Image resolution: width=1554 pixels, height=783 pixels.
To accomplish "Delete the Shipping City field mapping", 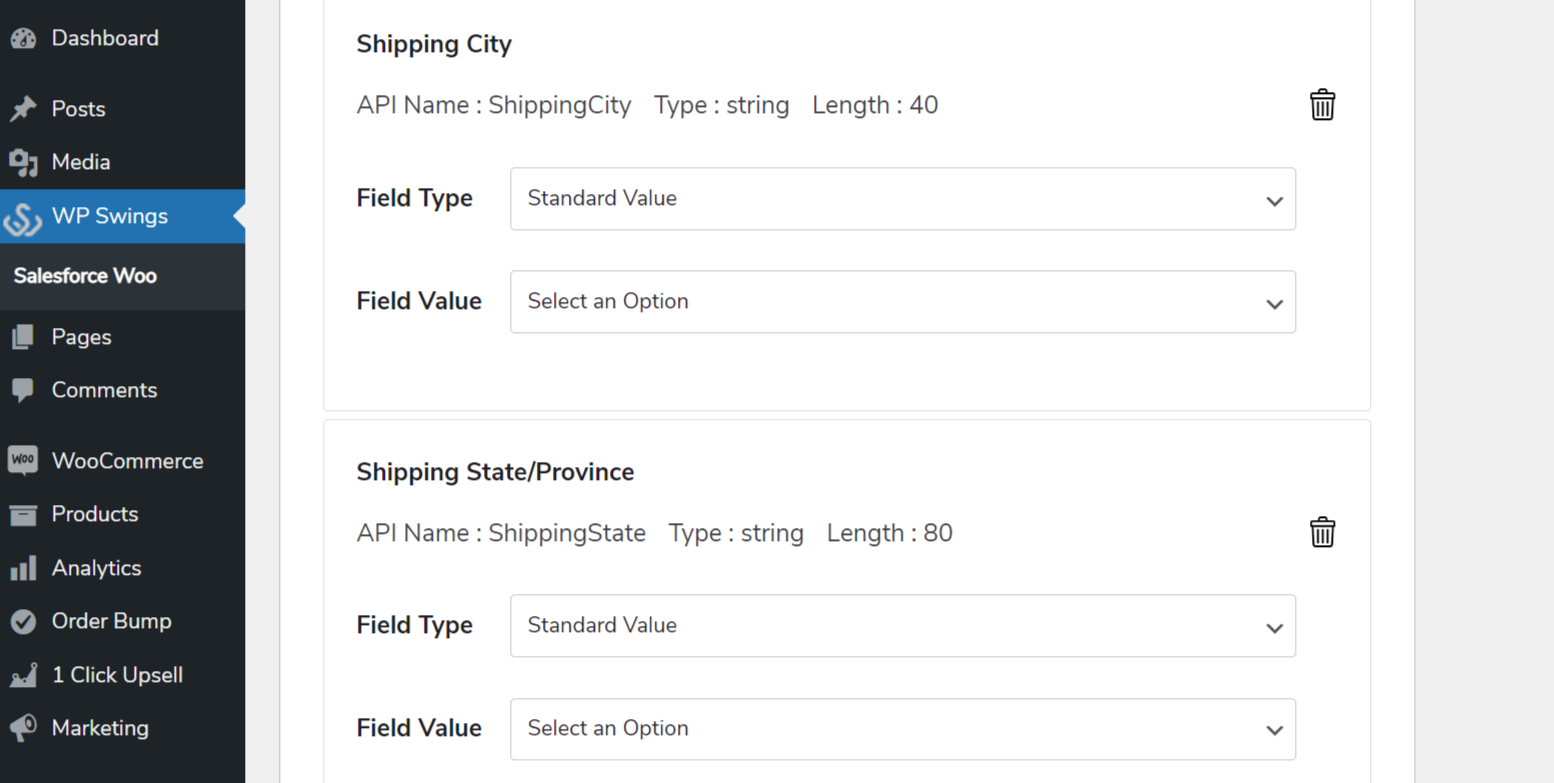I will point(1322,105).
